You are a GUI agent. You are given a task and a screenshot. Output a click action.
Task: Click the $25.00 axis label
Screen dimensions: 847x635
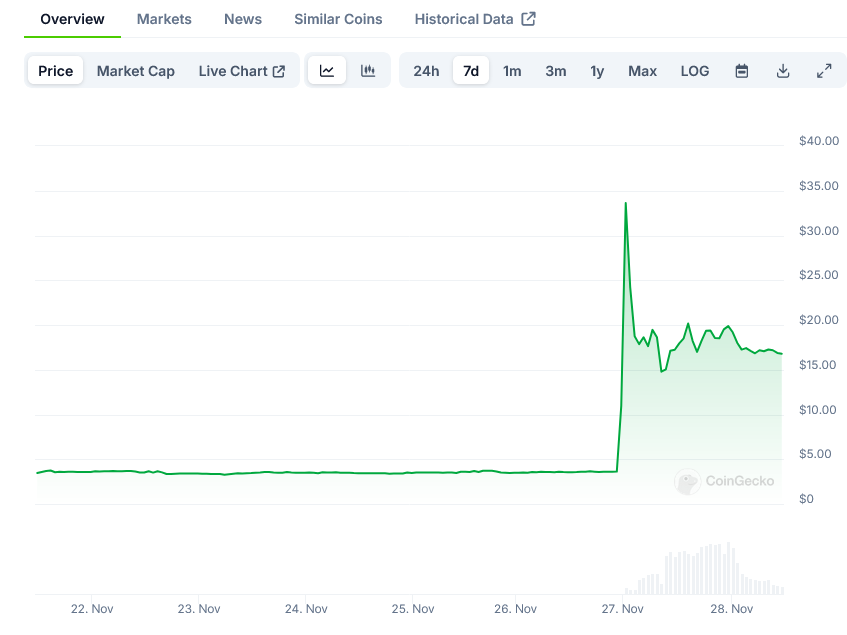819,275
